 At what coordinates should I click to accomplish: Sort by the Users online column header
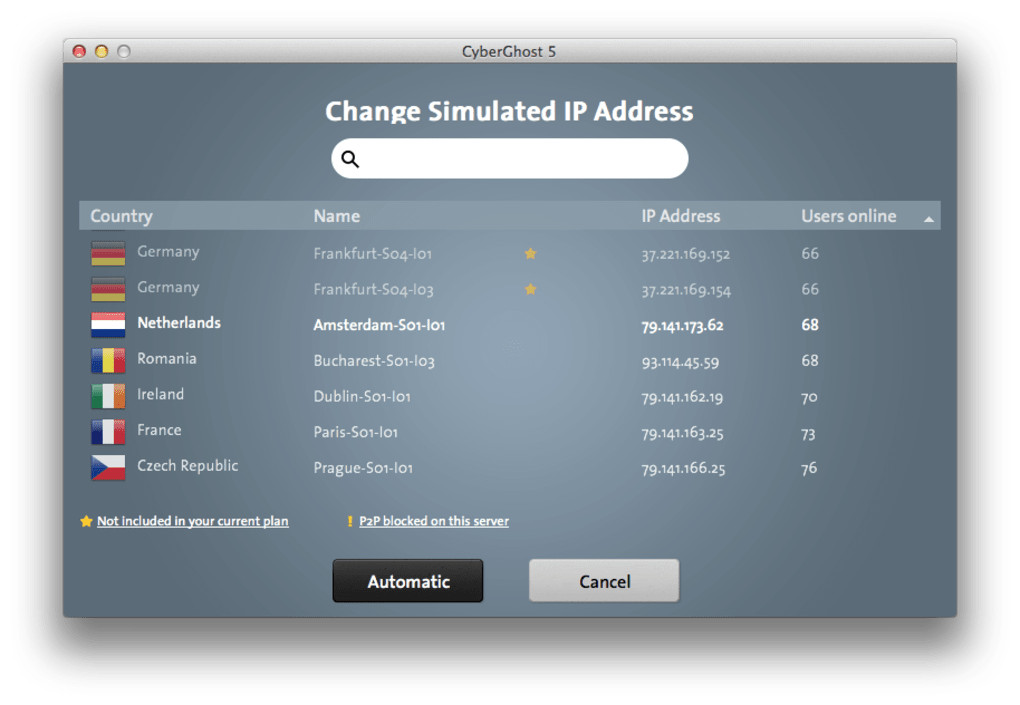point(848,216)
